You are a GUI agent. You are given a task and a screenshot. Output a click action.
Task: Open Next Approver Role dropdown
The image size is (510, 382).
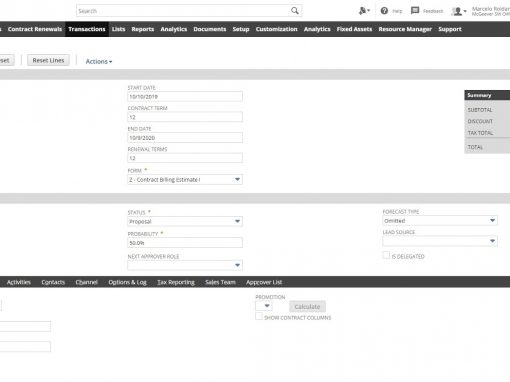click(x=185, y=265)
